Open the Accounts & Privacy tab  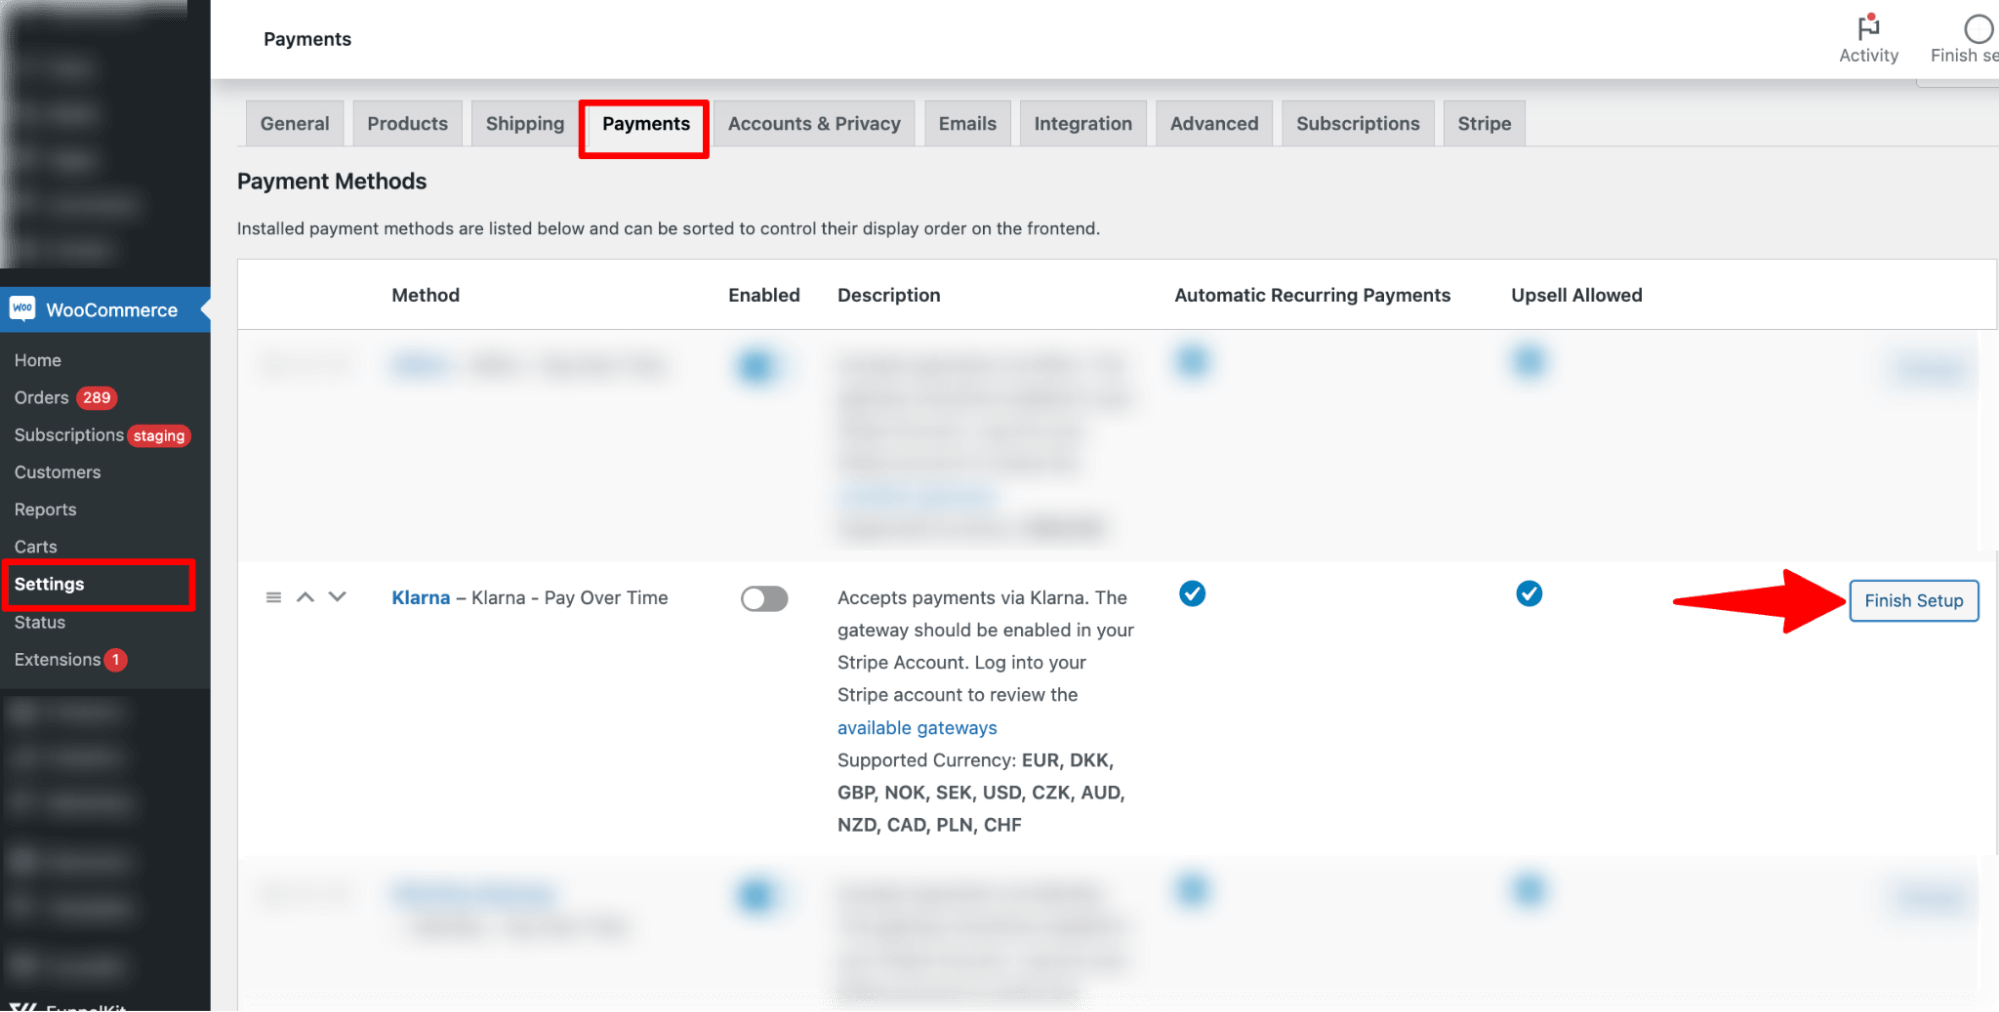coord(814,124)
